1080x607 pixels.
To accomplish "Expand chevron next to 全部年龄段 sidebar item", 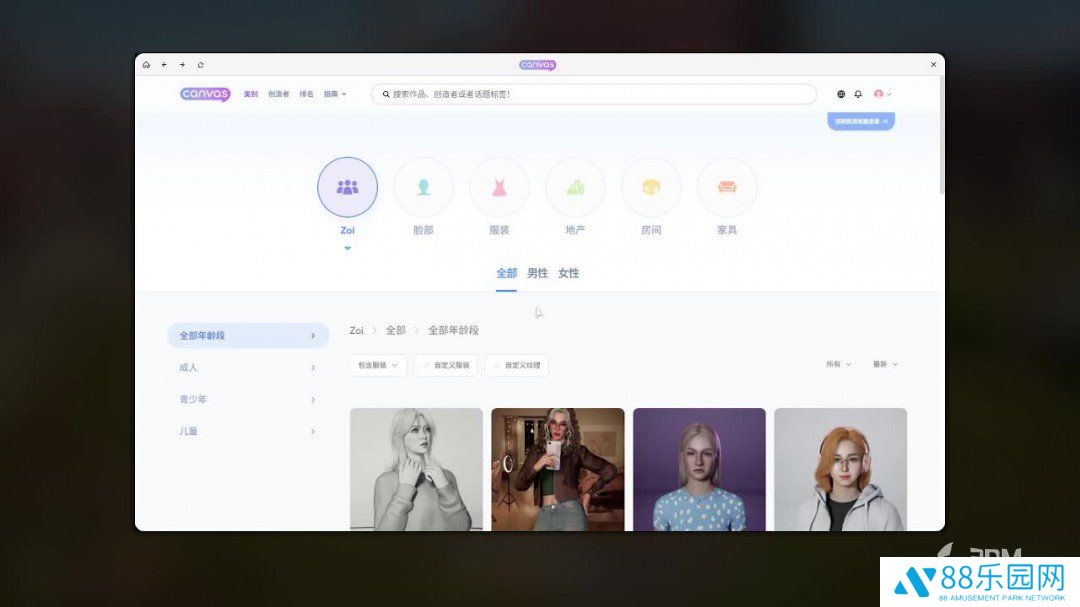I will coord(313,336).
